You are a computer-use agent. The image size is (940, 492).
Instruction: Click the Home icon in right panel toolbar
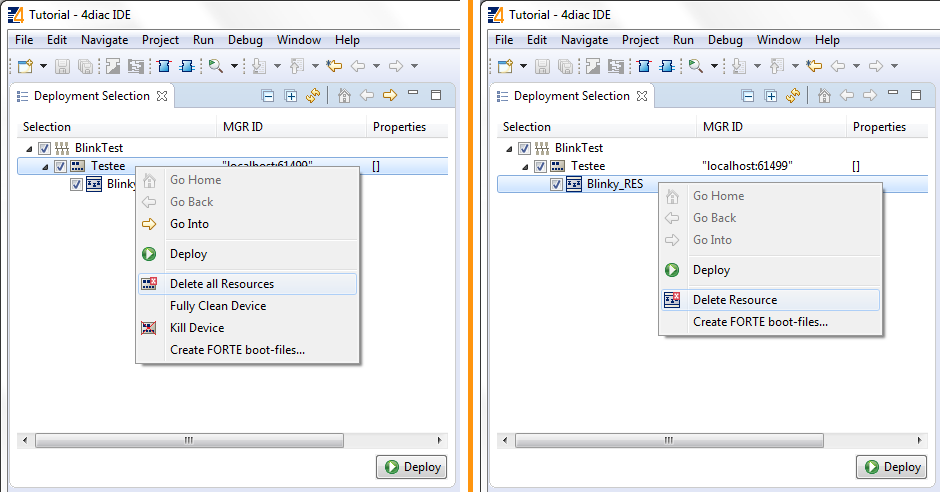click(x=824, y=96)
